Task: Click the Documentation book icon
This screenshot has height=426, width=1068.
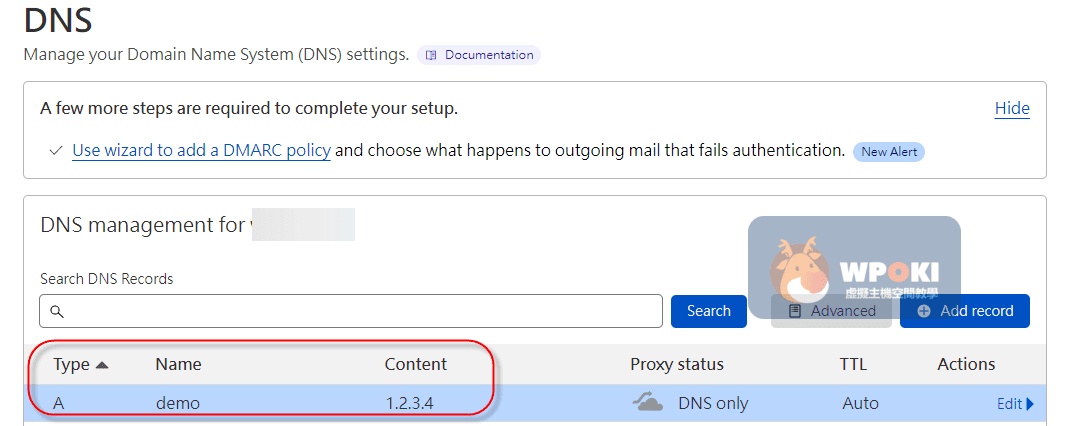Action: (x=431, y=55)
